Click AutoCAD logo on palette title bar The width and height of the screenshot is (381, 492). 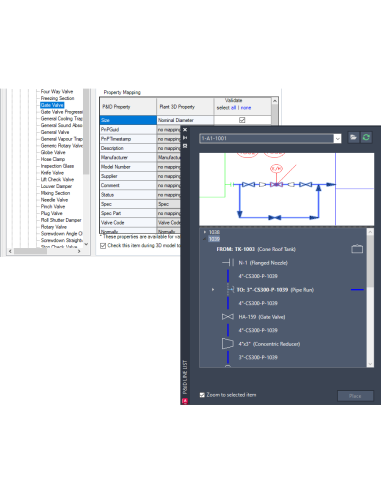click(x=185, y=401)
